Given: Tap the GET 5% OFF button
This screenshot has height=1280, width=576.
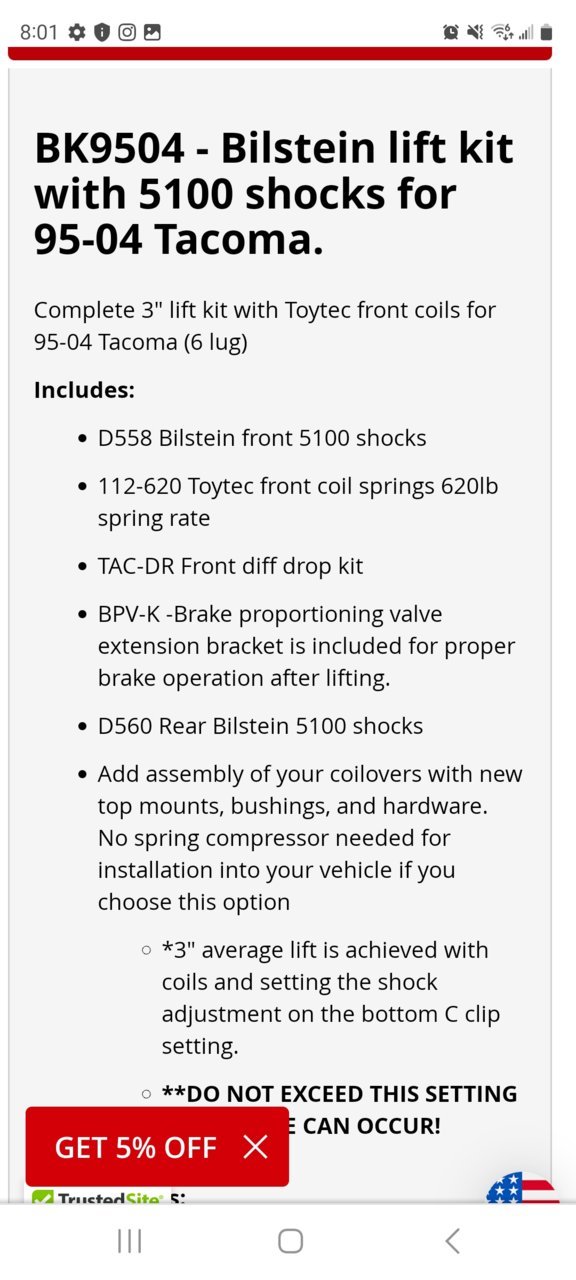Looking at the screenshot, I should click(x=135, y=1147).
